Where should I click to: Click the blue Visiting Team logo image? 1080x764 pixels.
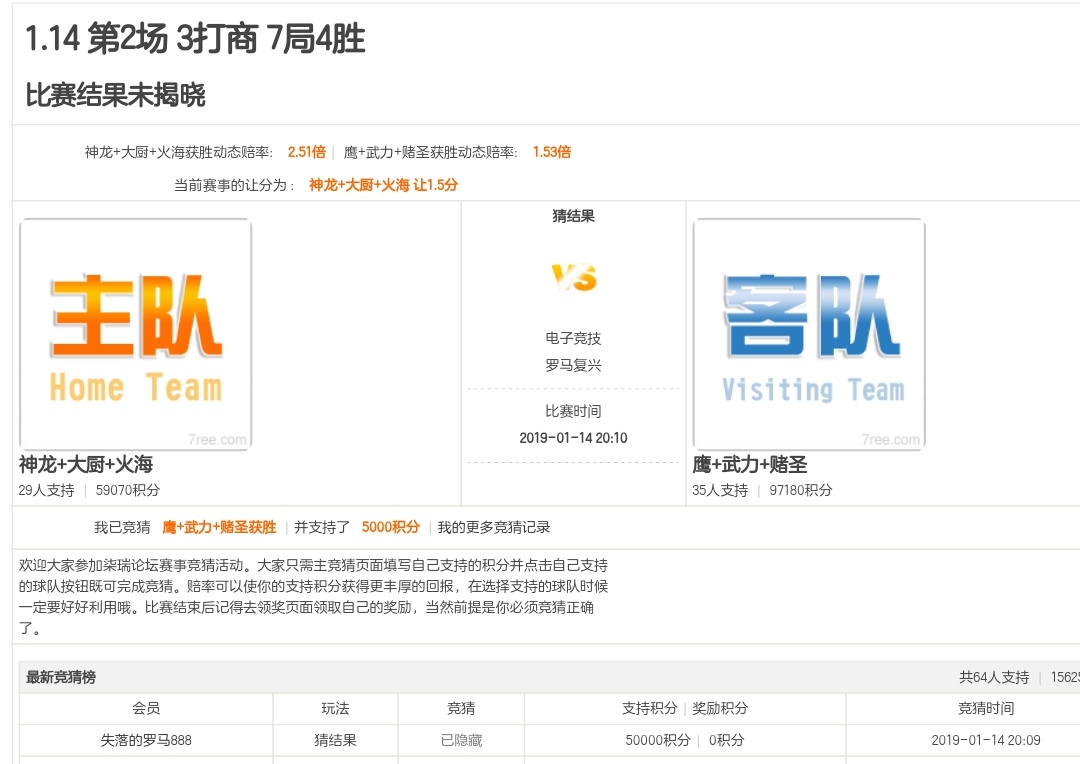pos(809,334)
